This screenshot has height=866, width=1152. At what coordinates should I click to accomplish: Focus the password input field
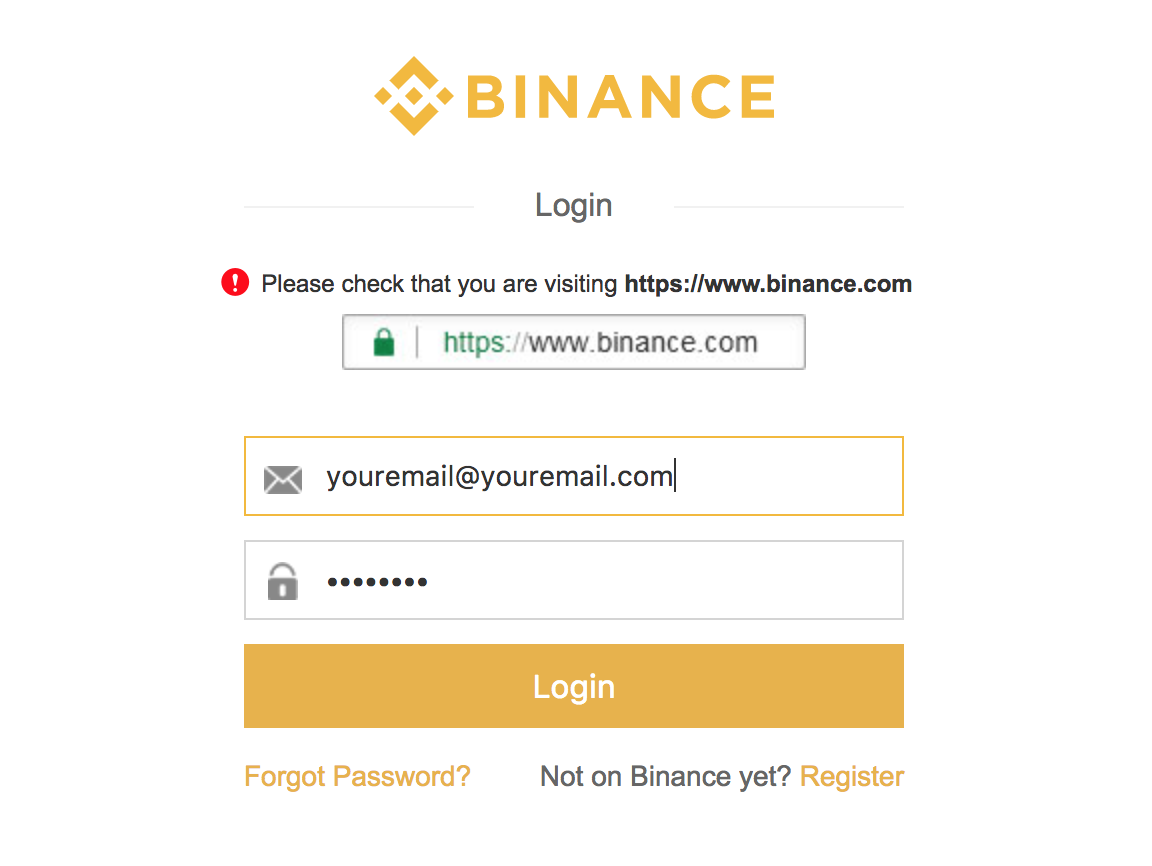pos(574,580)
